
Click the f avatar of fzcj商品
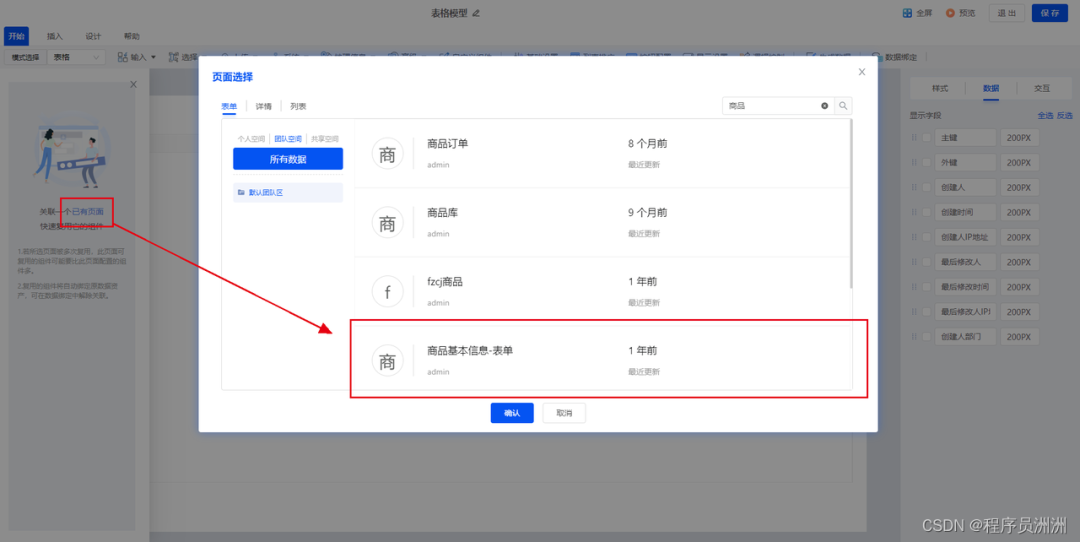click(387, 291)
